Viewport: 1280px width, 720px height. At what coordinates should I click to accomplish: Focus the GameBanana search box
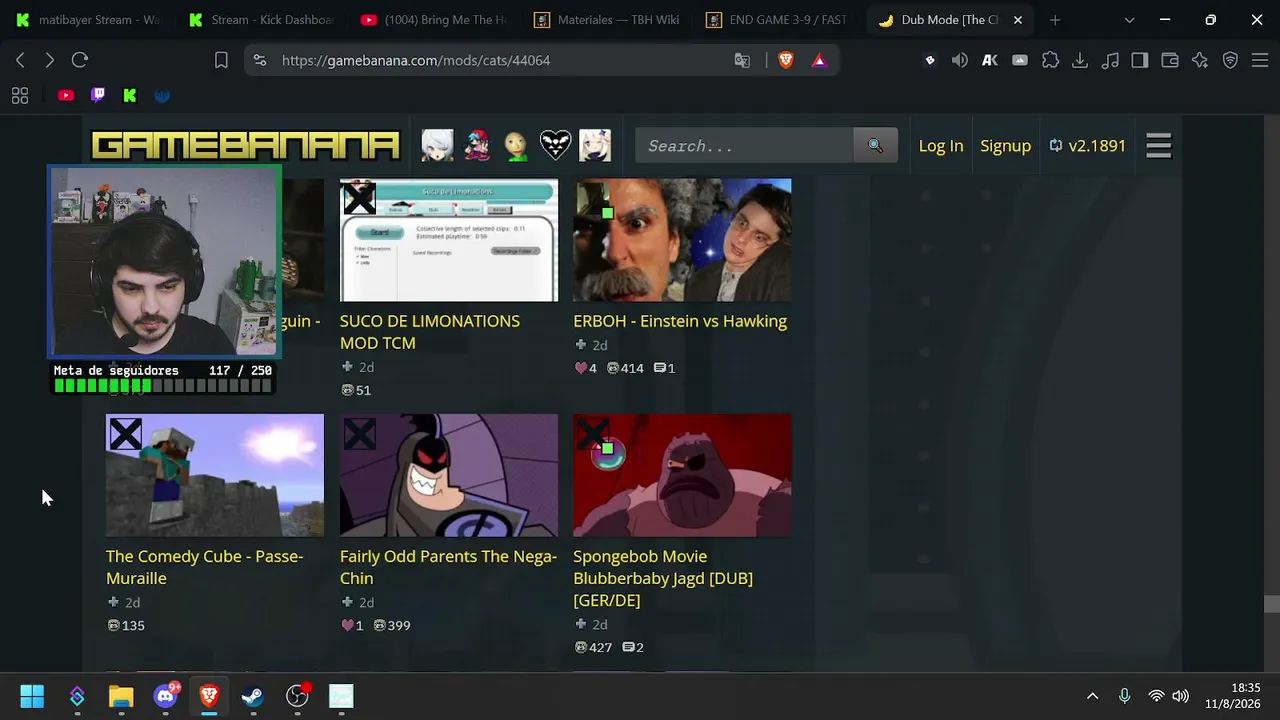coord(744,146)
